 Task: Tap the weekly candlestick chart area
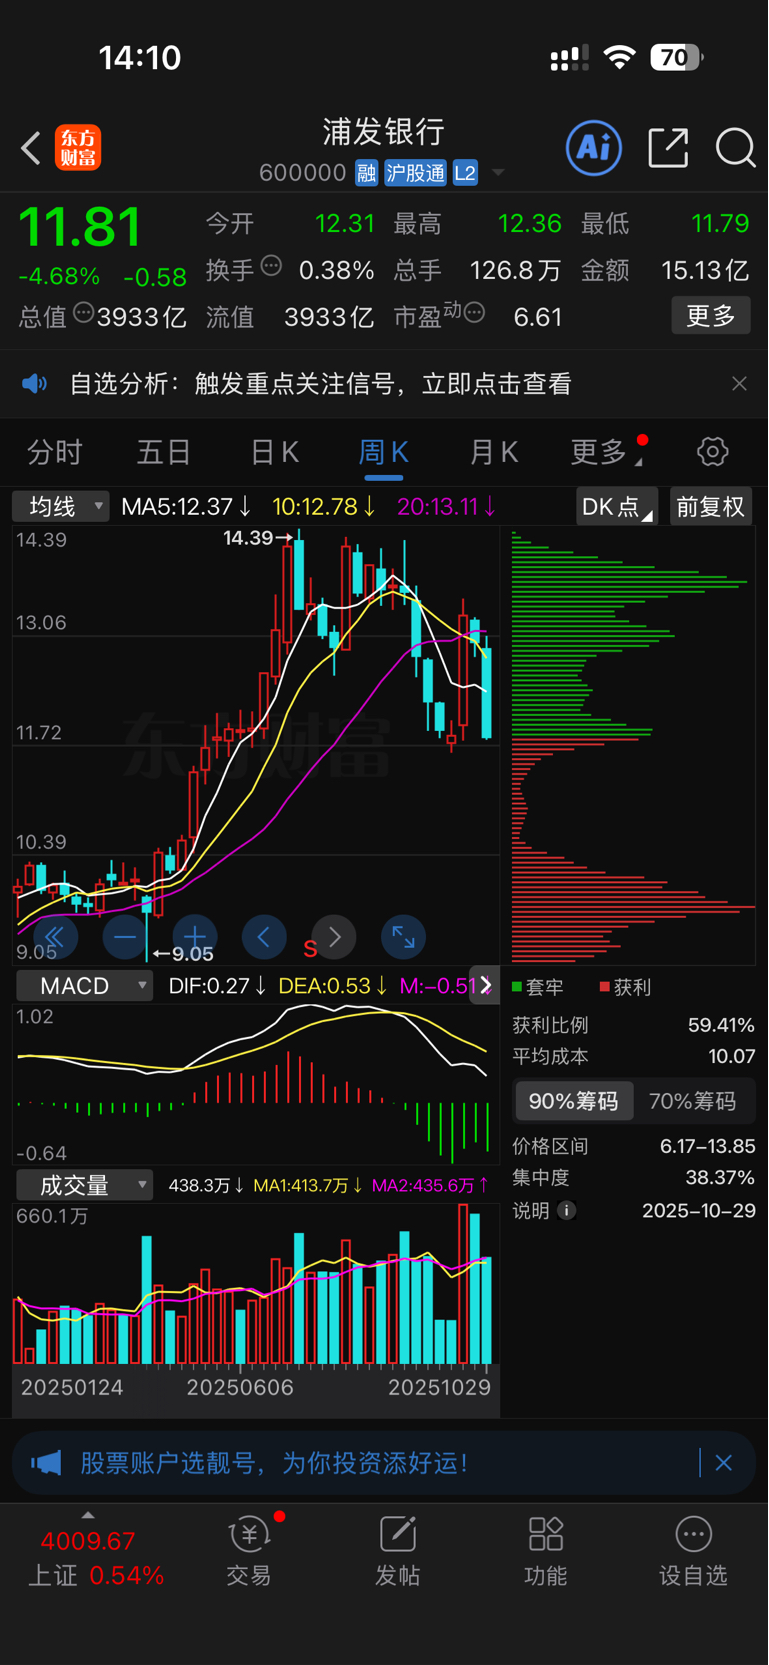(256, 746)
